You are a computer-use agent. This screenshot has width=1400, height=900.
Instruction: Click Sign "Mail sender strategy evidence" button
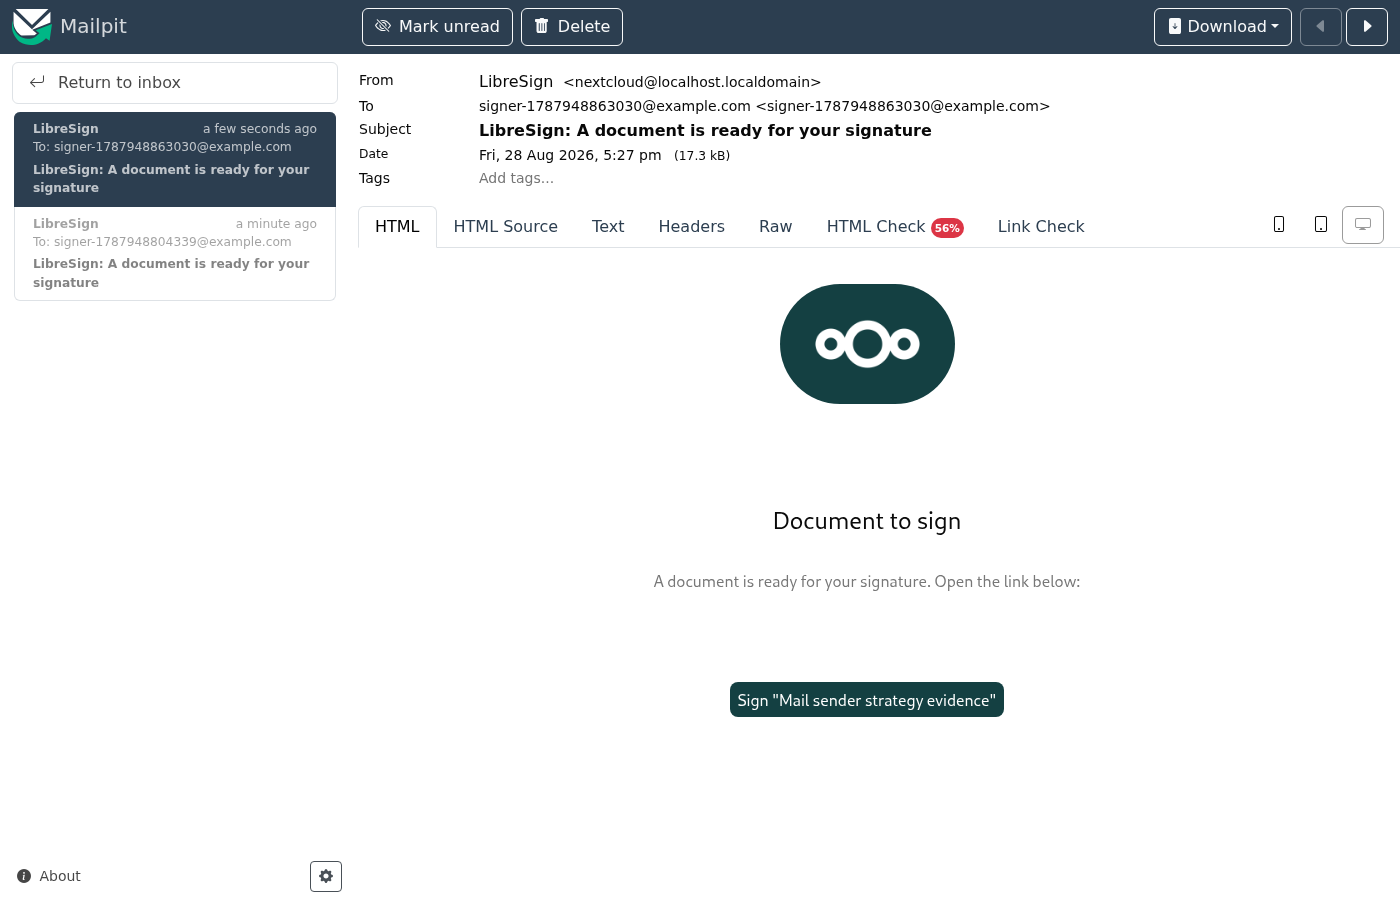click(867, 700)
